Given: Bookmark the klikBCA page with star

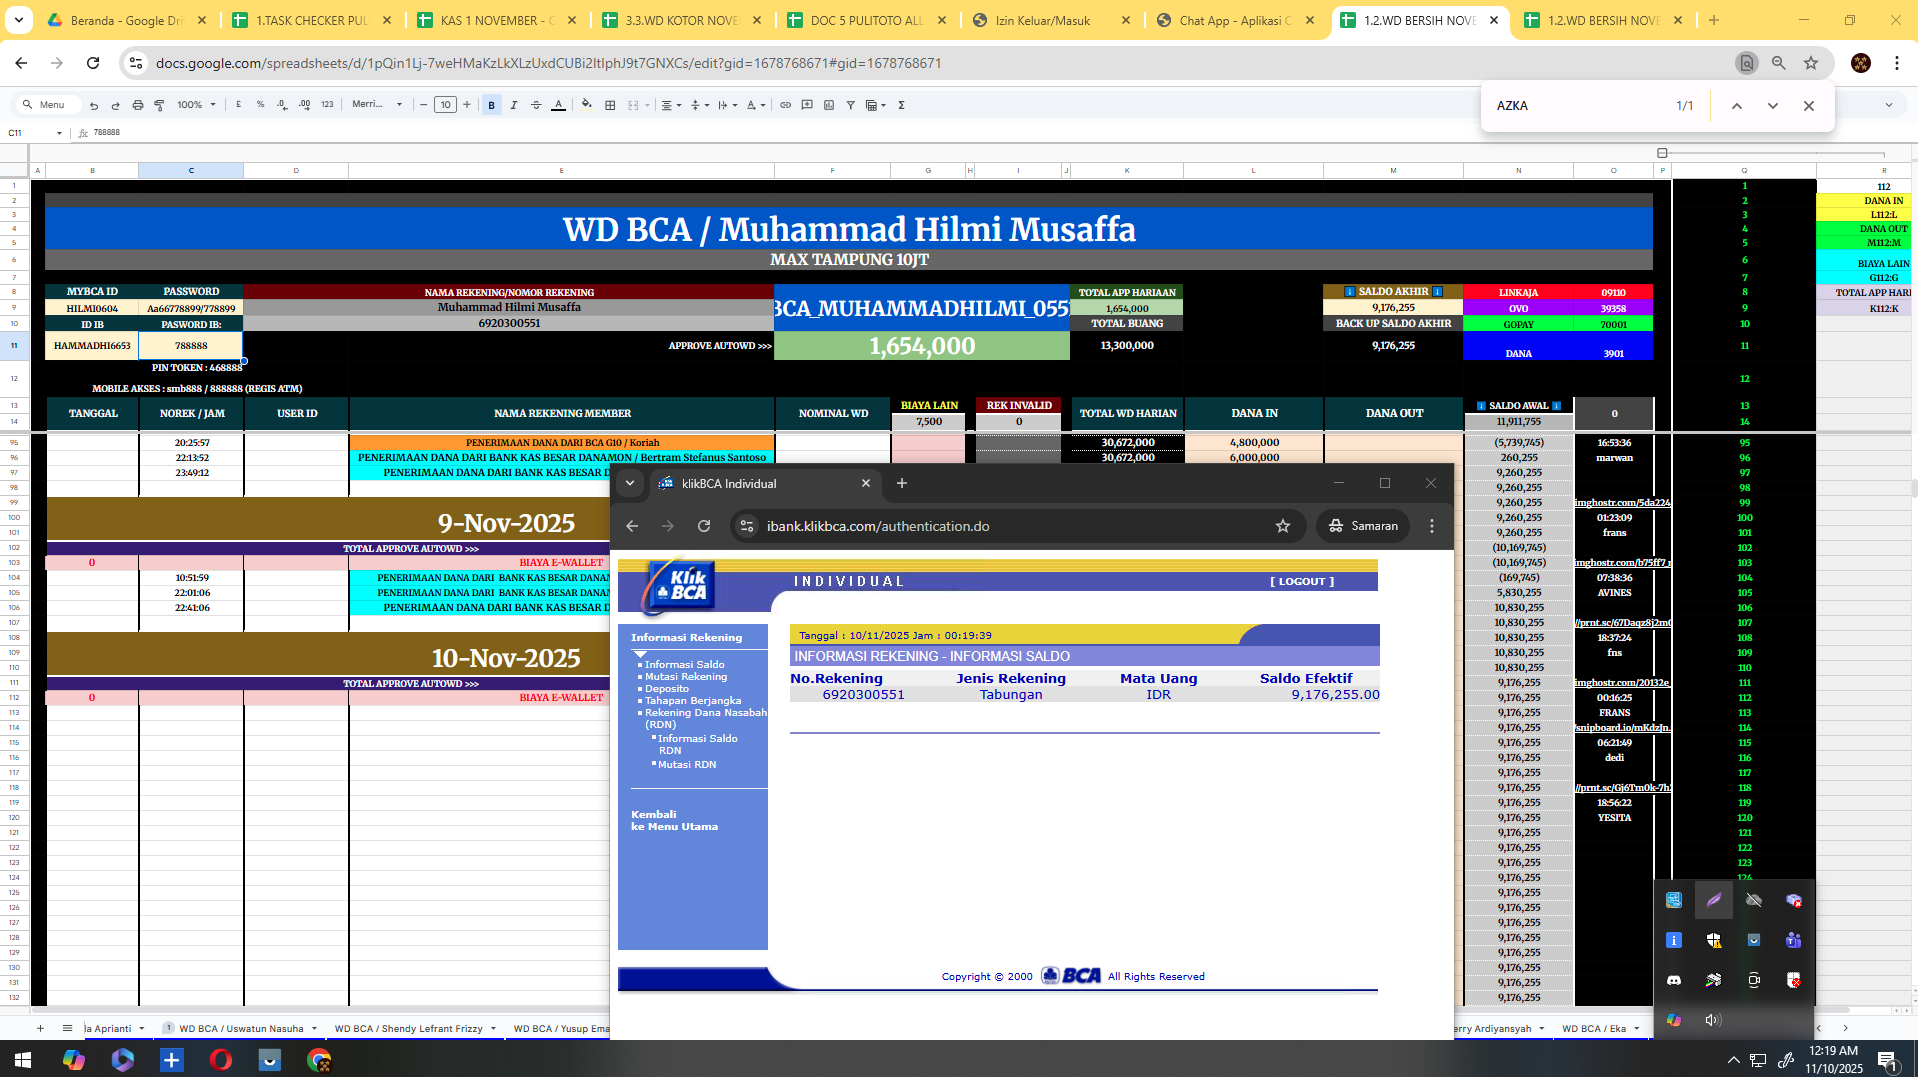Looking at the screenshot, I should 1283,526.
